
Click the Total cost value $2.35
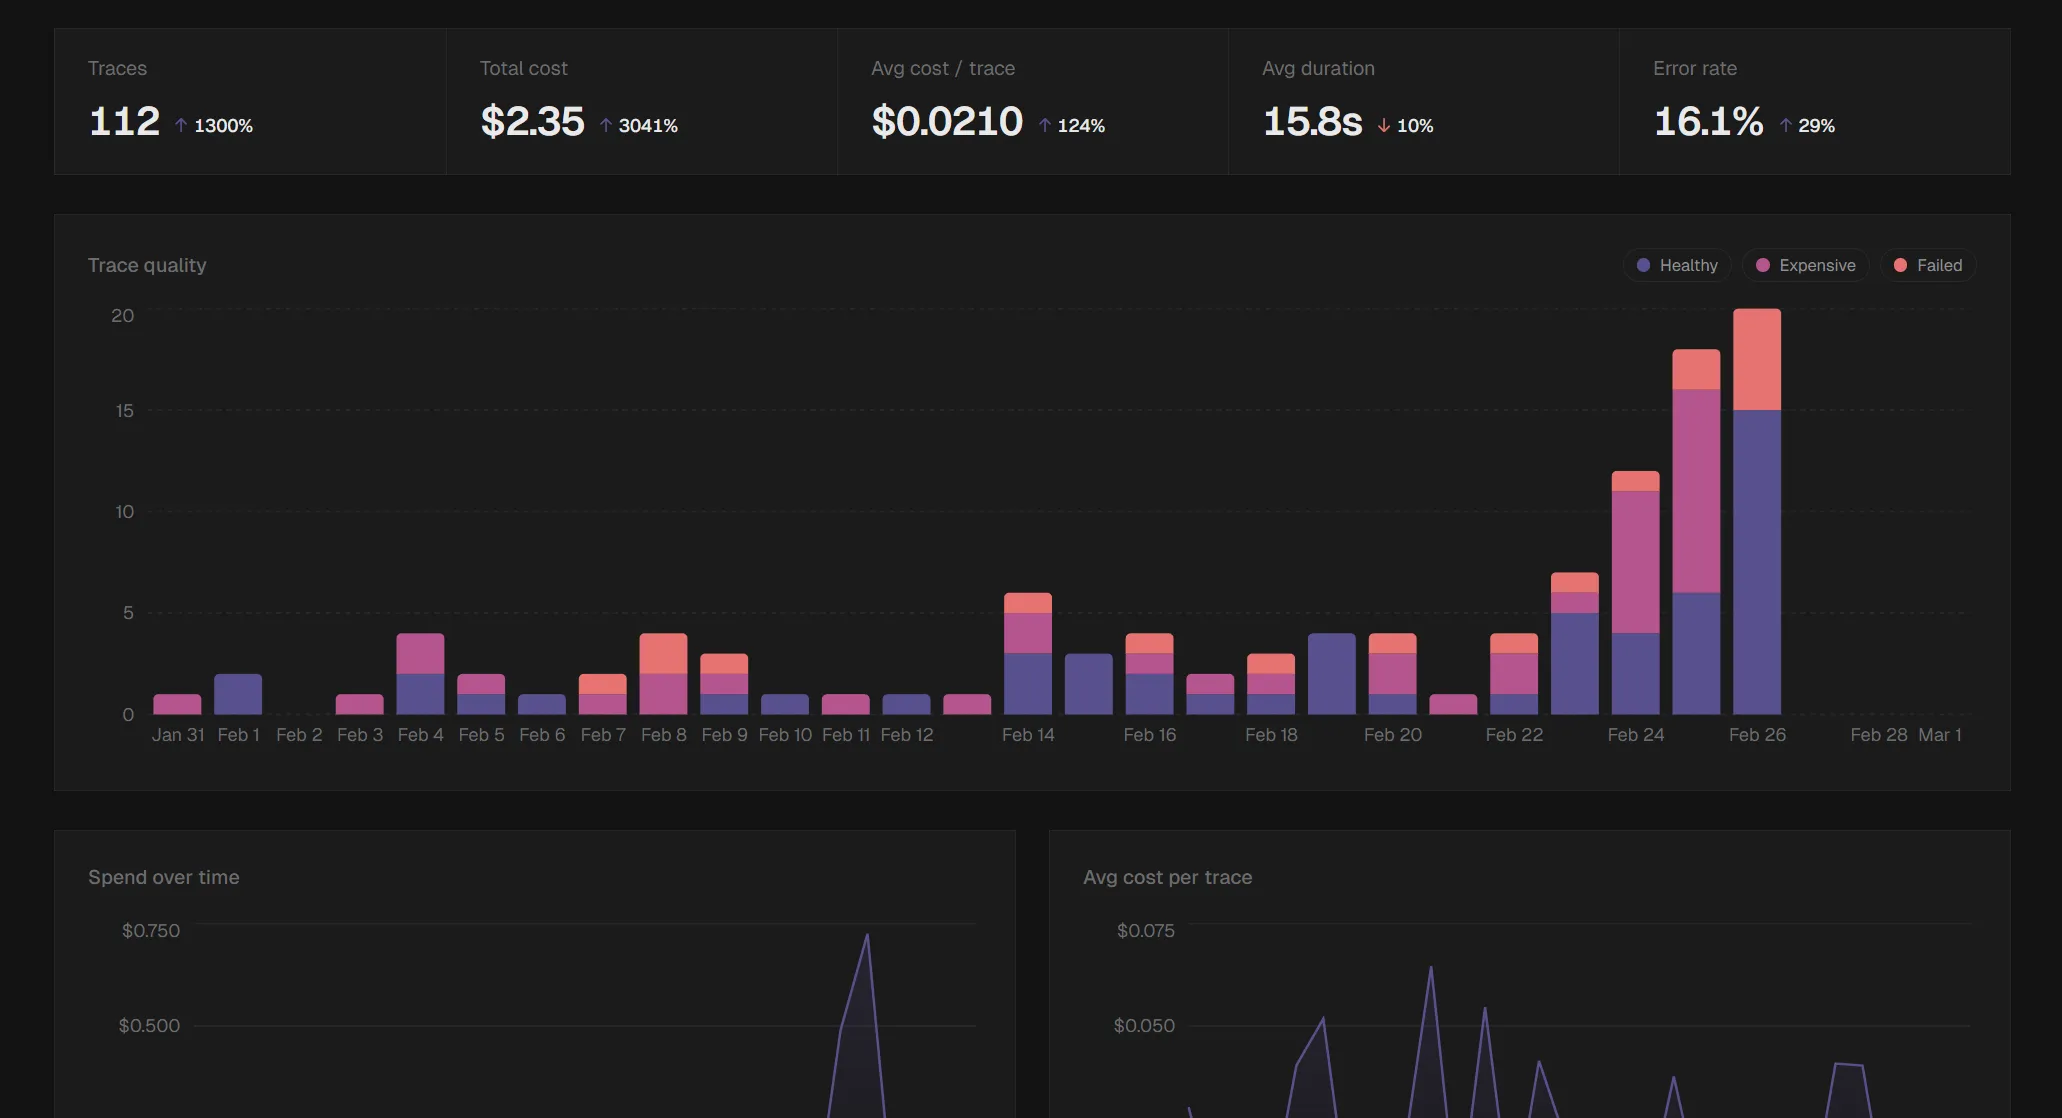[532, 122]
